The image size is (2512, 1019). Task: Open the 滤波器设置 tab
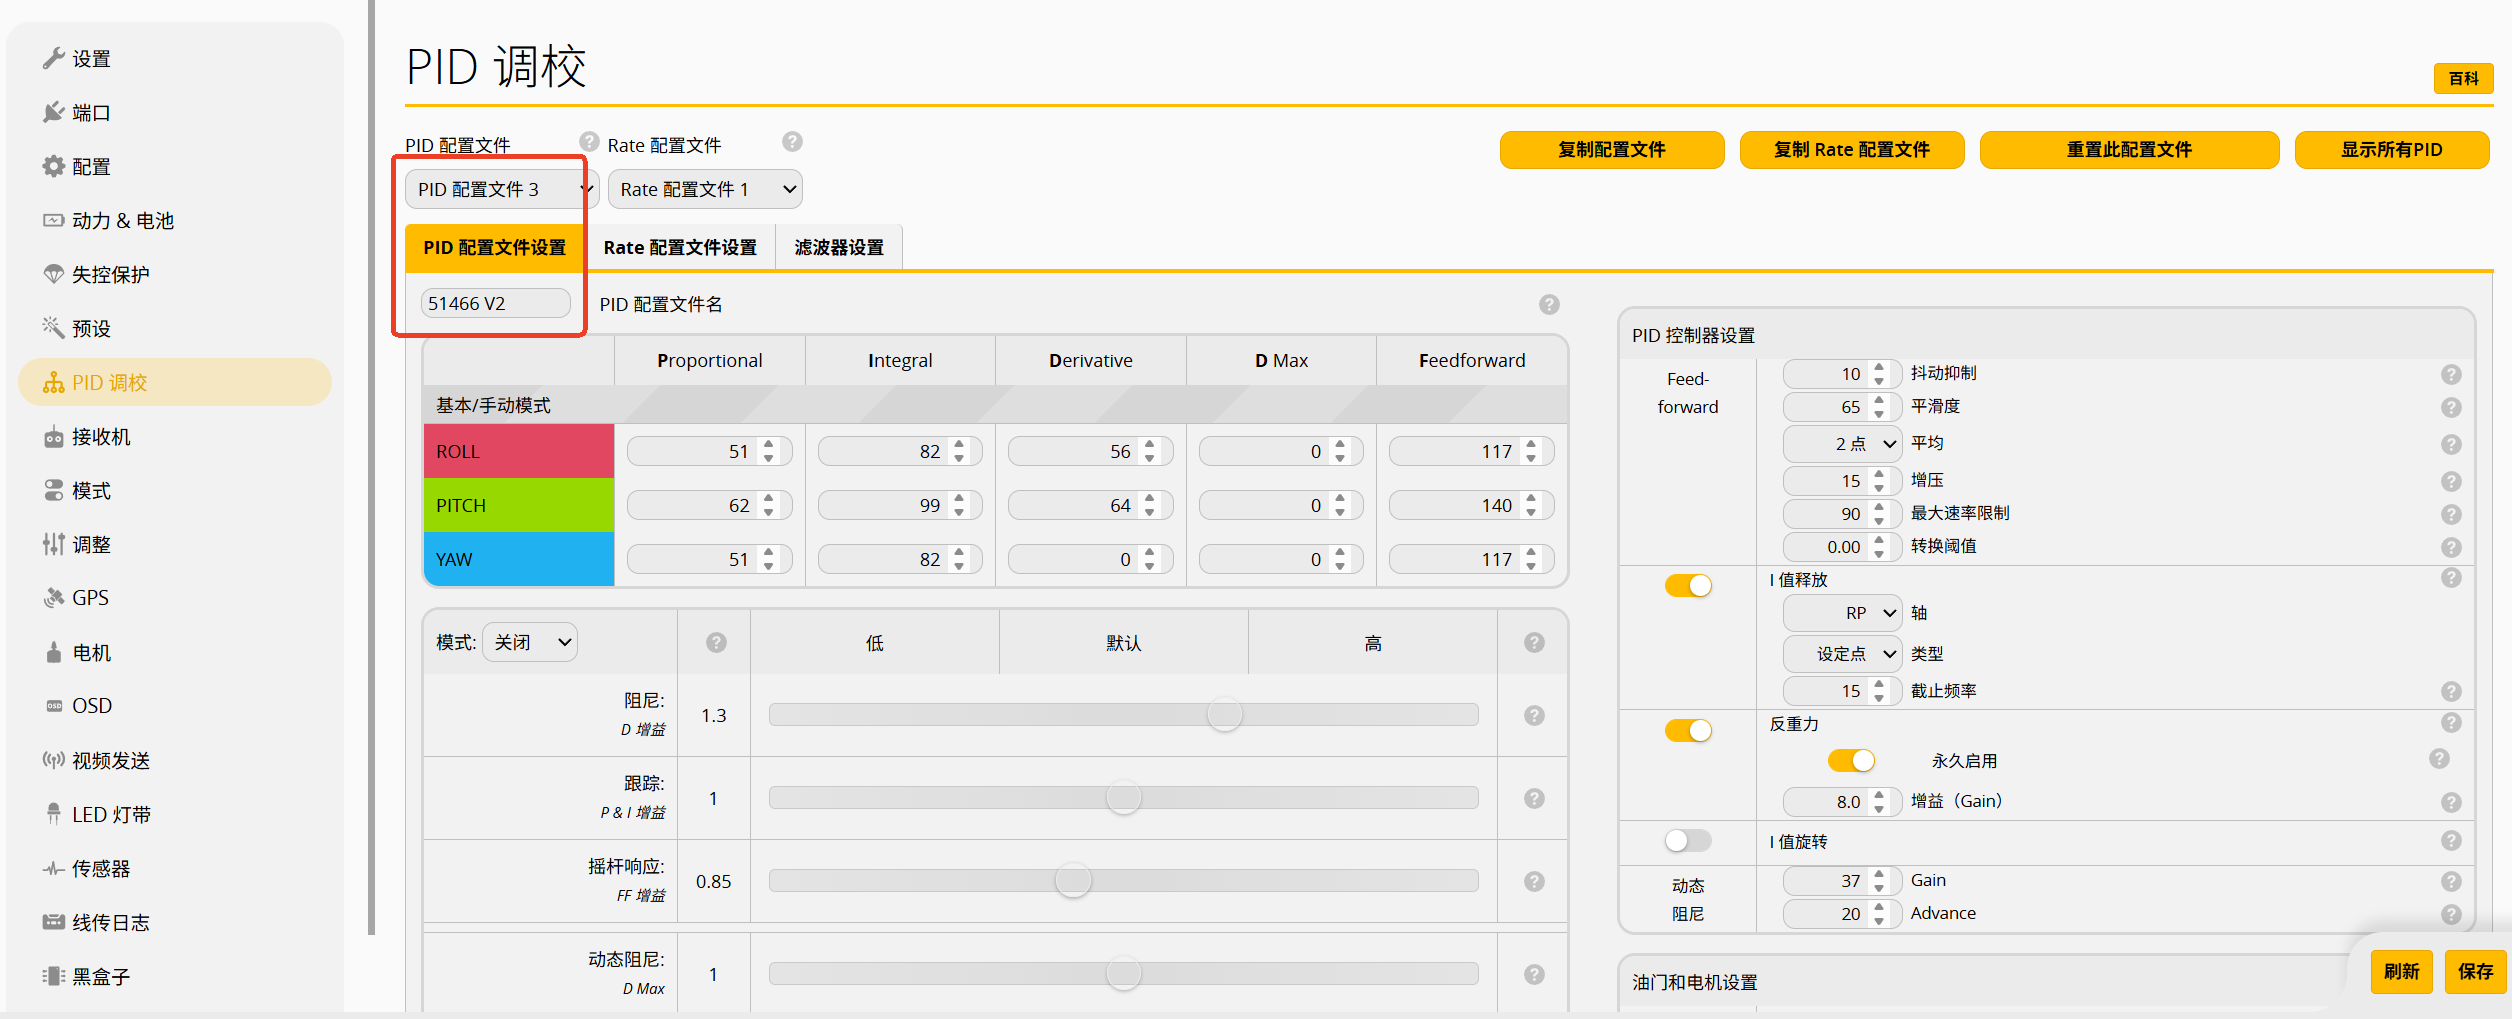click(x=839, y=248)
